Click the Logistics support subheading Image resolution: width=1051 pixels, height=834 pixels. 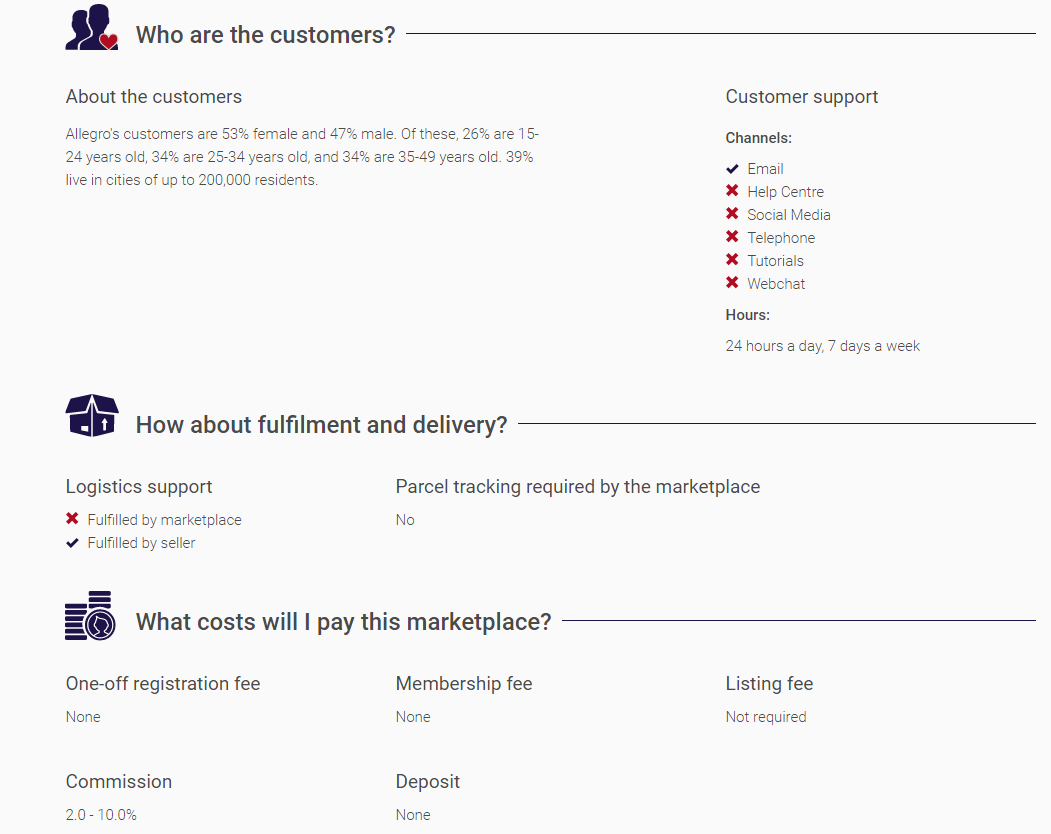[139, 487]
